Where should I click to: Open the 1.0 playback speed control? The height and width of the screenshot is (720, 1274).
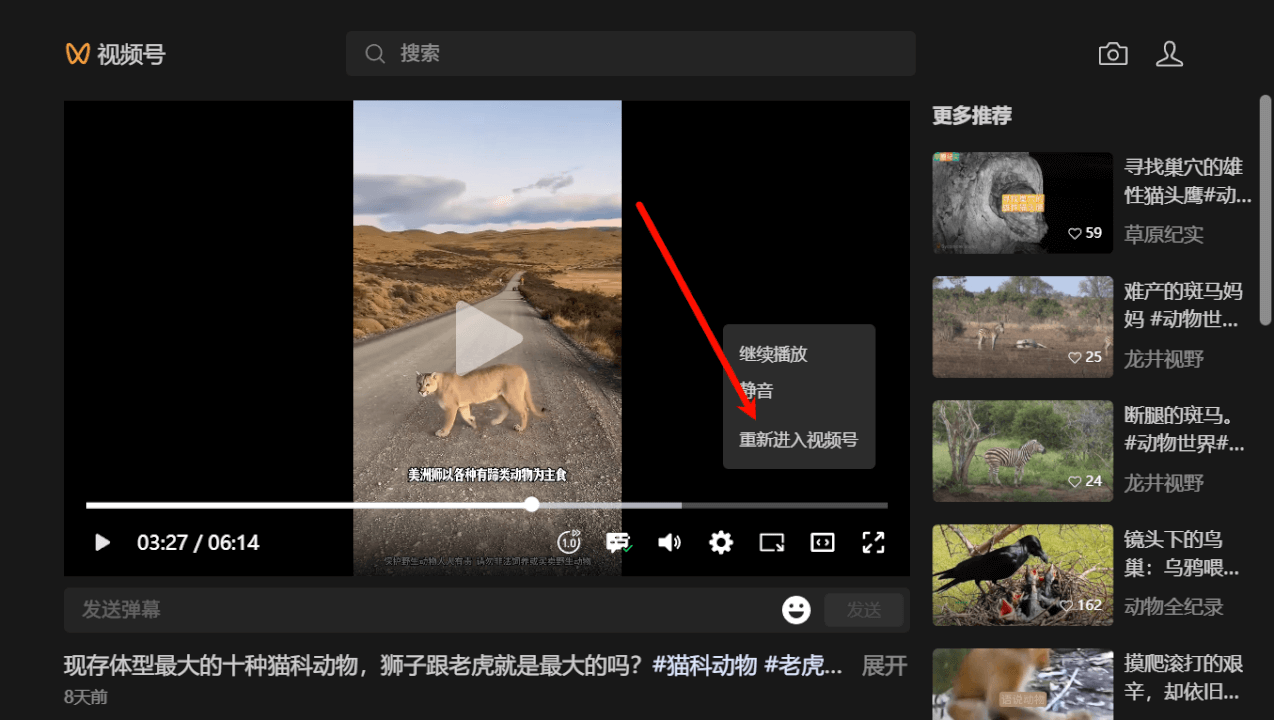568,542
